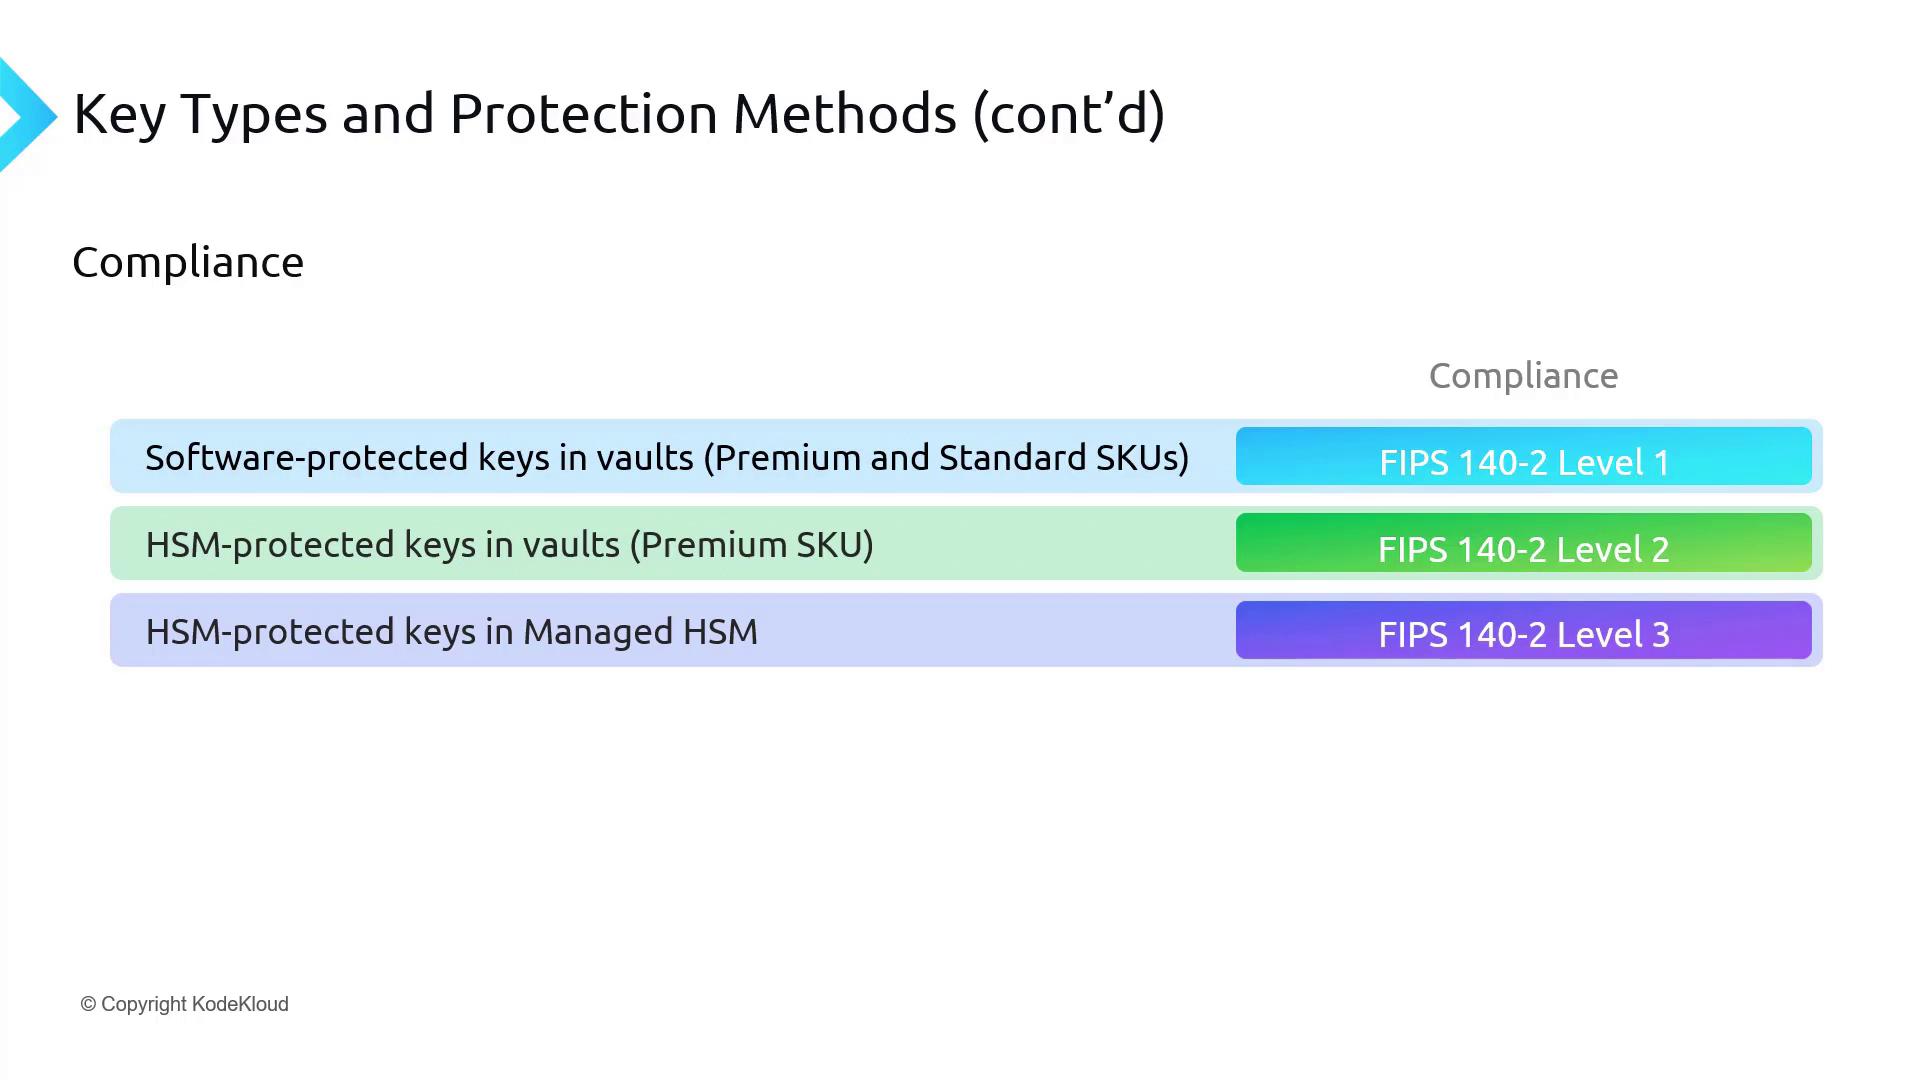
Task: Click the gray Compliance column header
Action: tap(1523, 376)
